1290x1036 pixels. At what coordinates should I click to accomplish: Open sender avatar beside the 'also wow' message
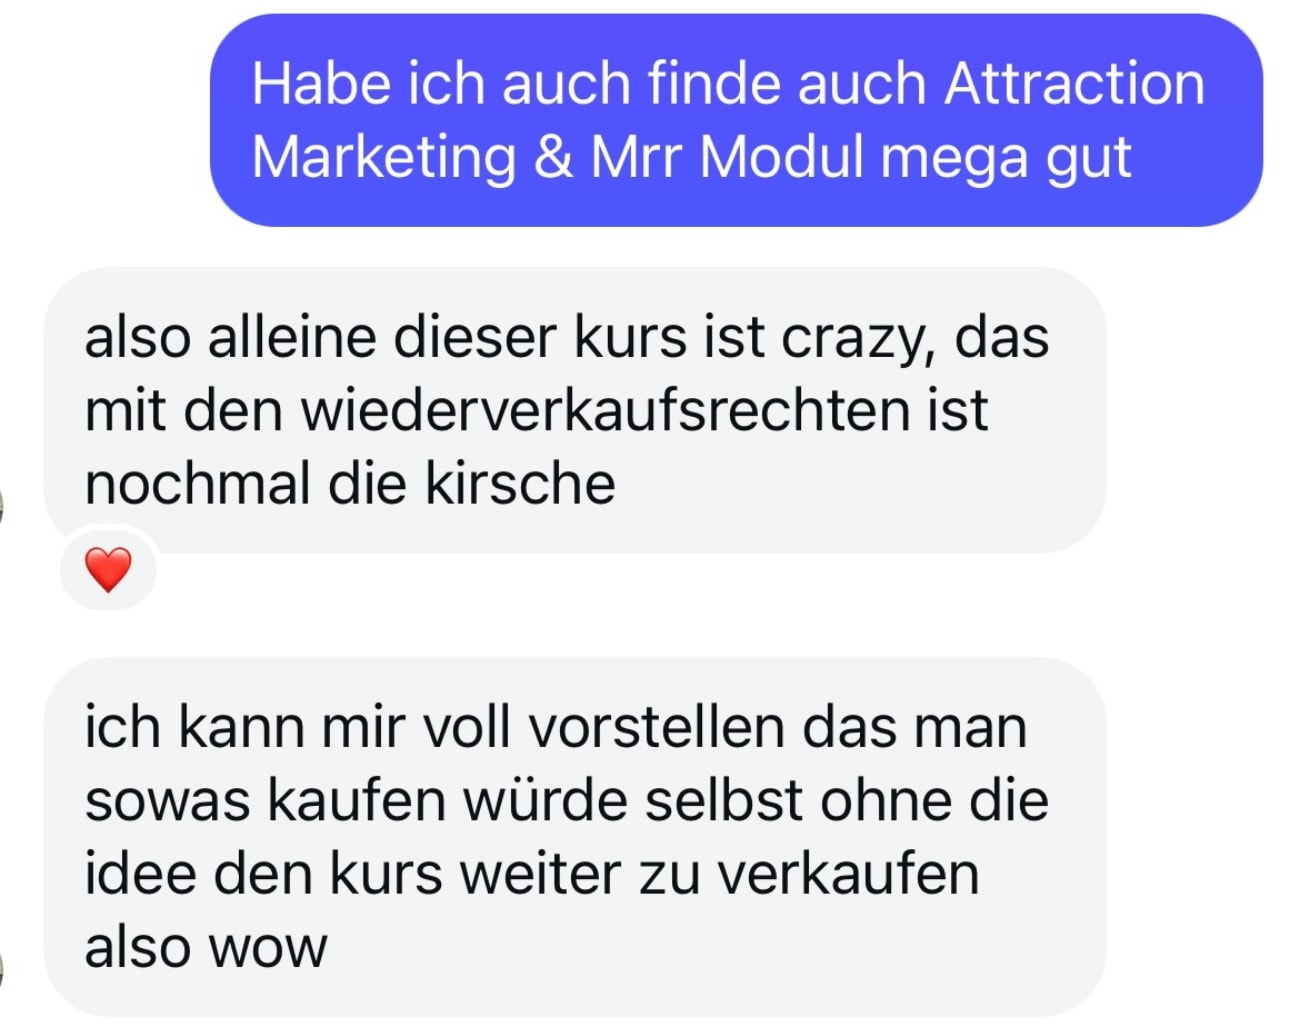click(x=2, y=969)
